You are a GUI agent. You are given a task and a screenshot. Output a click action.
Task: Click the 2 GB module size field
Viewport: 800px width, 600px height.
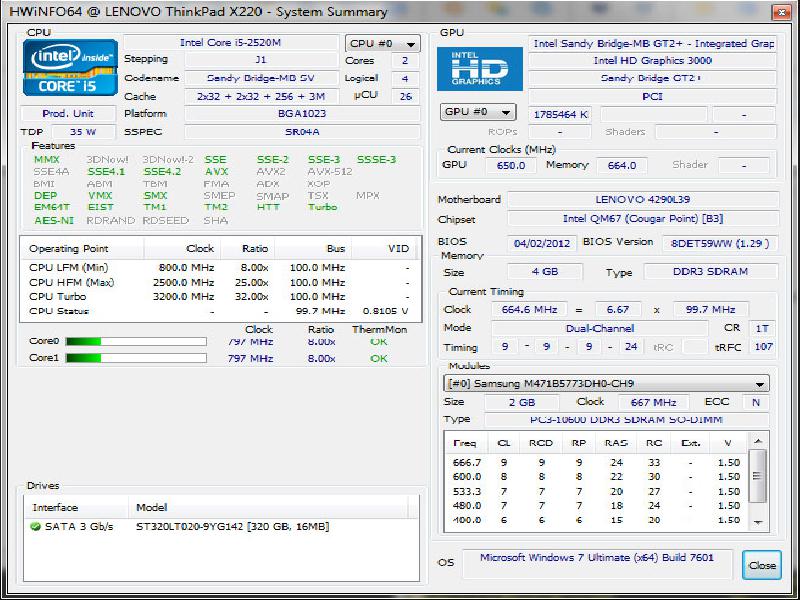(x=521, y=403)
